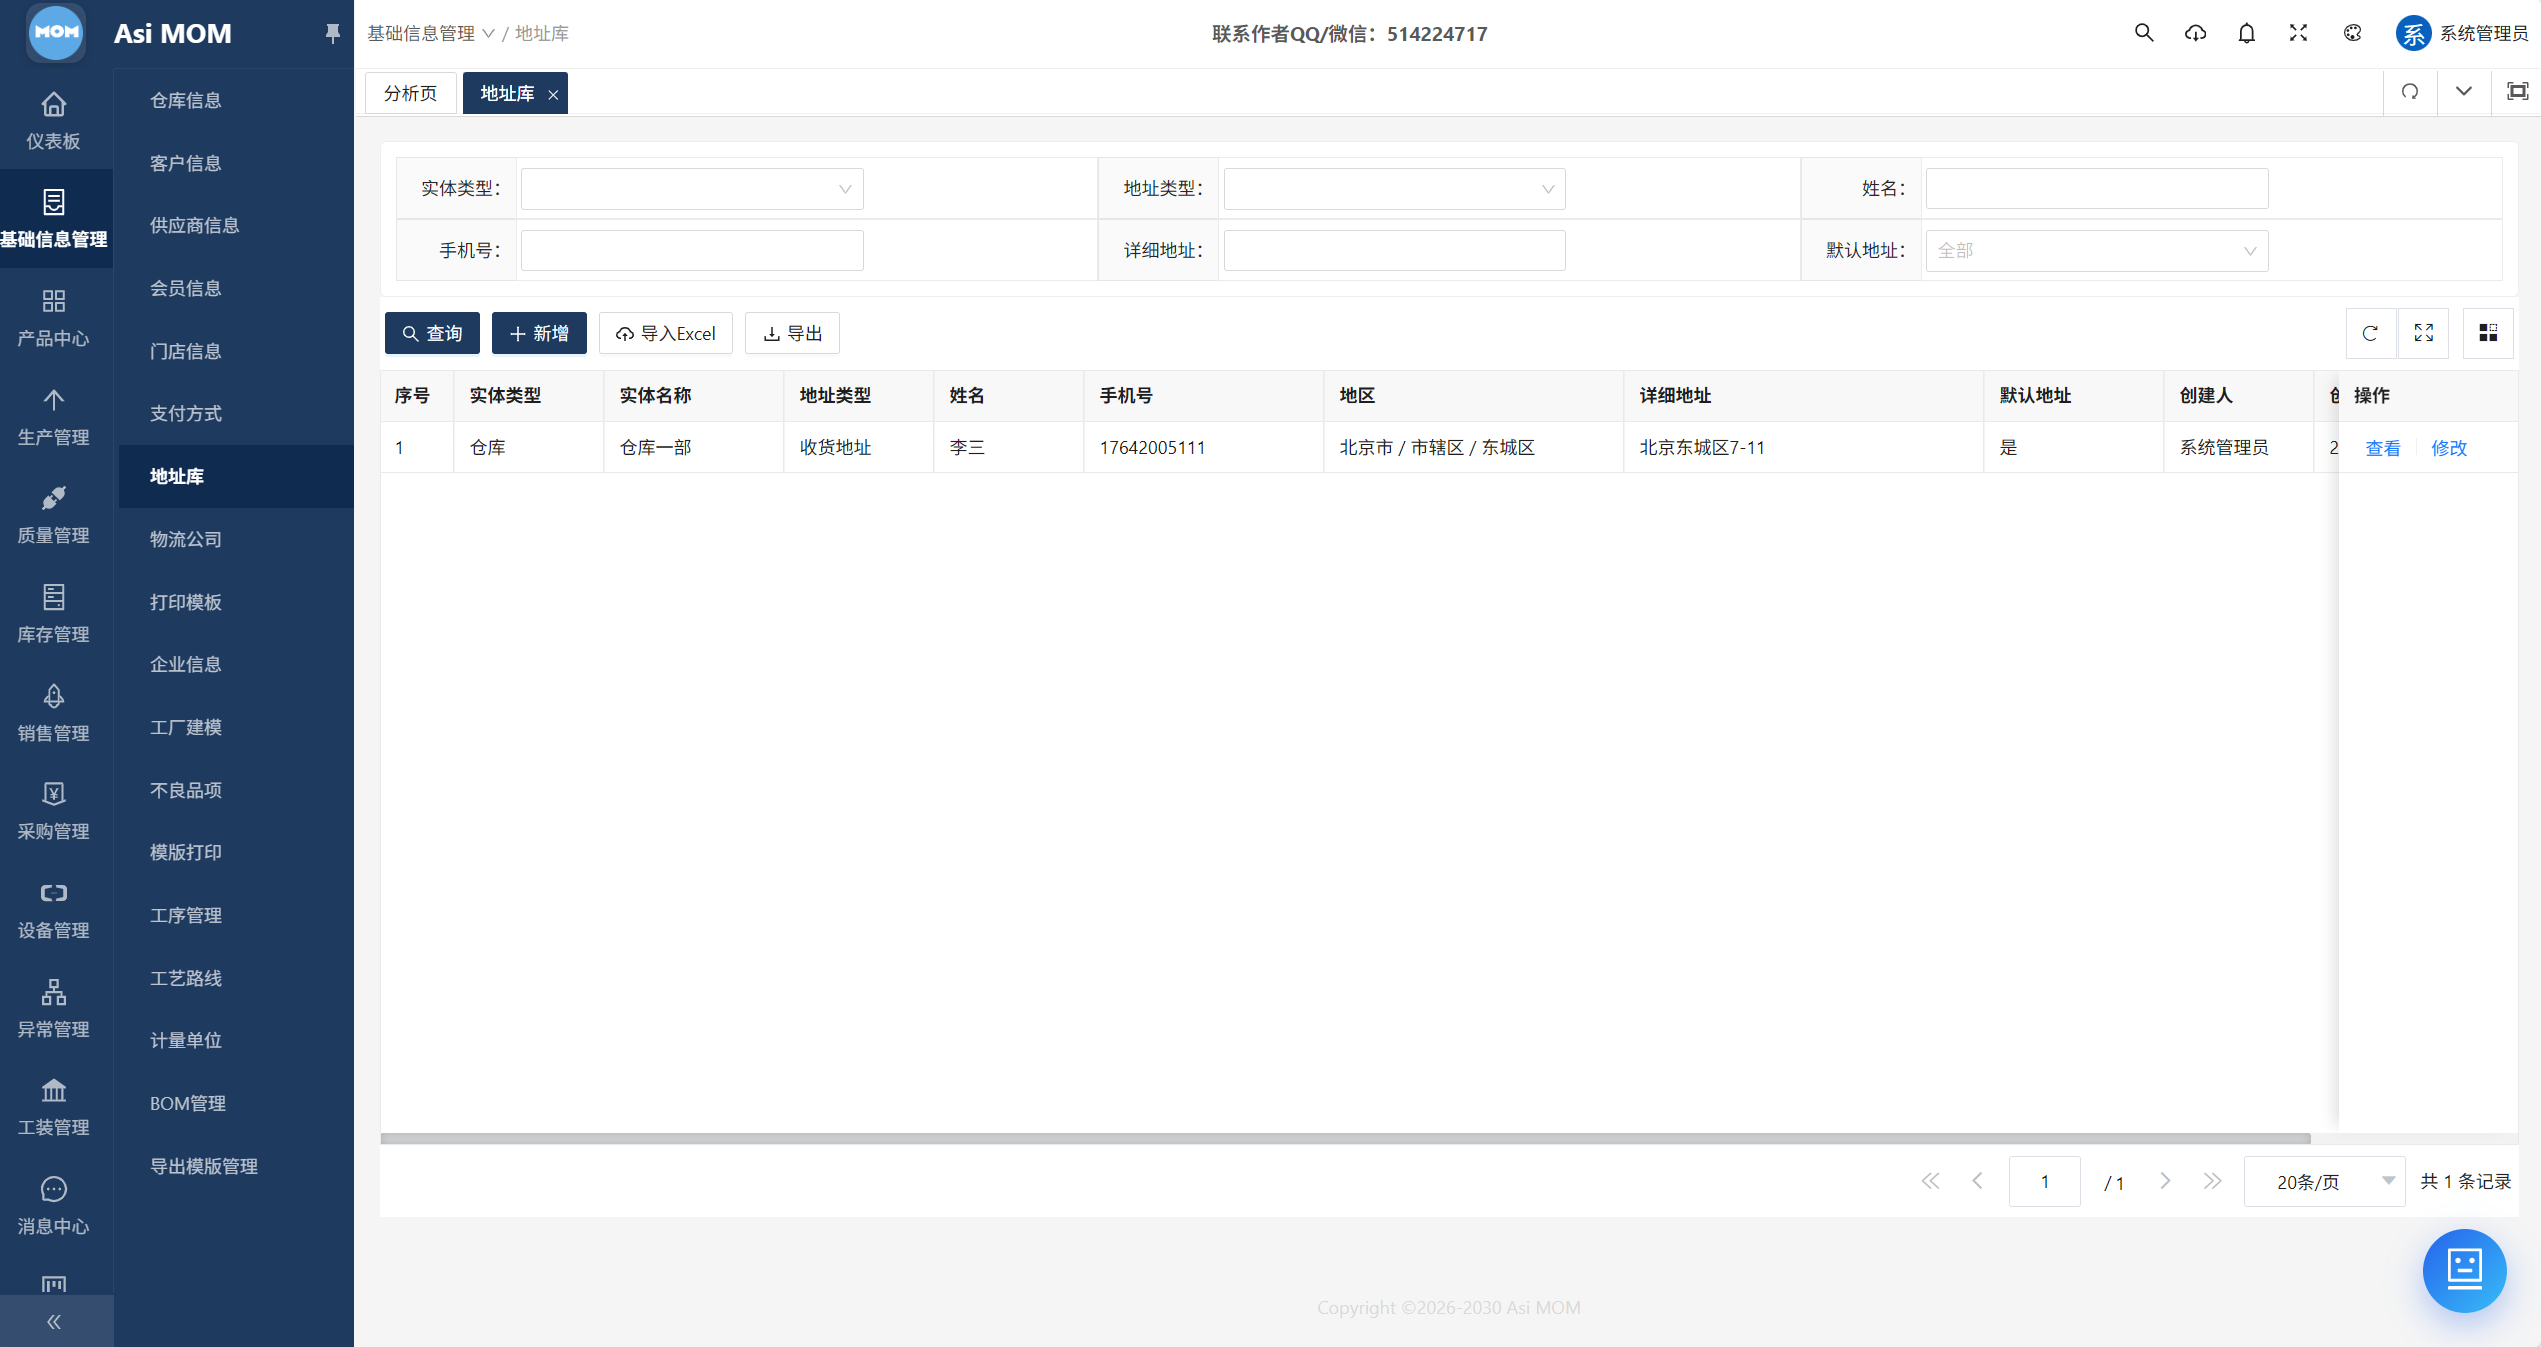The height and width of the screenshot is (1347, 2541).
Task: Click the 手机号 column header
Action: pos(1204,396)
